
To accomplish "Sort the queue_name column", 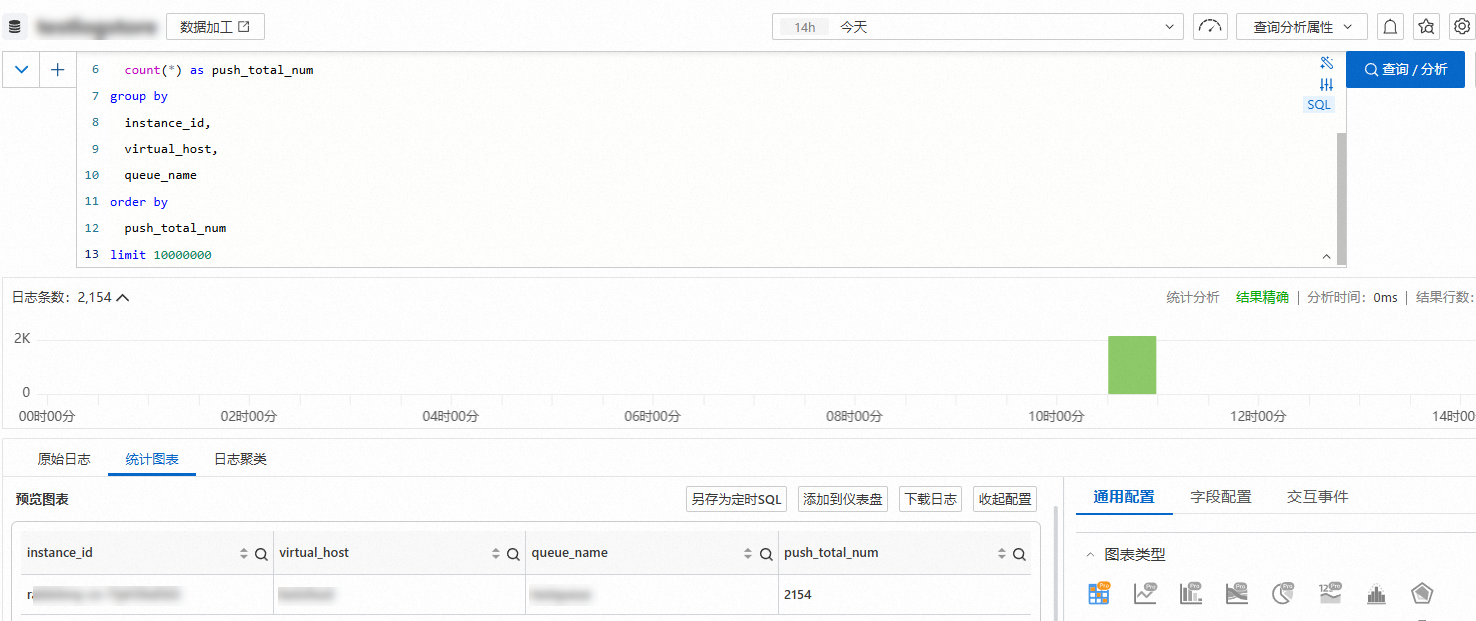I will click(x=749, y=554).
